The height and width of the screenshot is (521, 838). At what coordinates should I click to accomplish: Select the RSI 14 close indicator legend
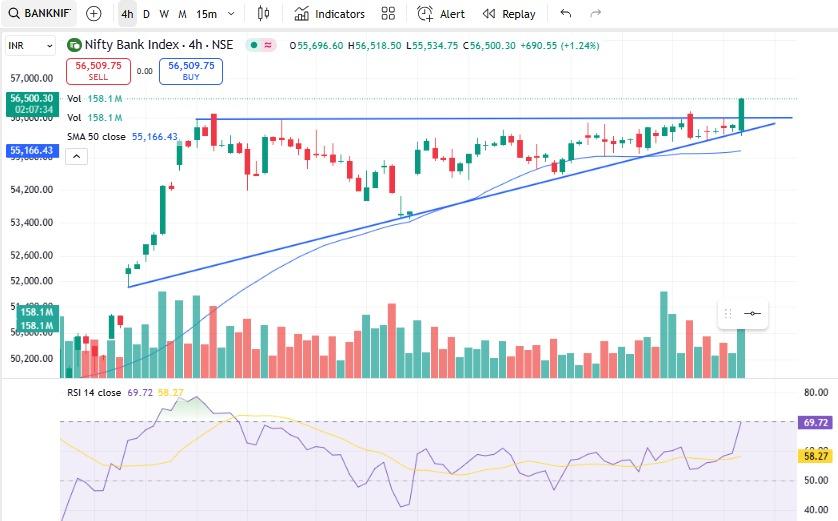125,393
